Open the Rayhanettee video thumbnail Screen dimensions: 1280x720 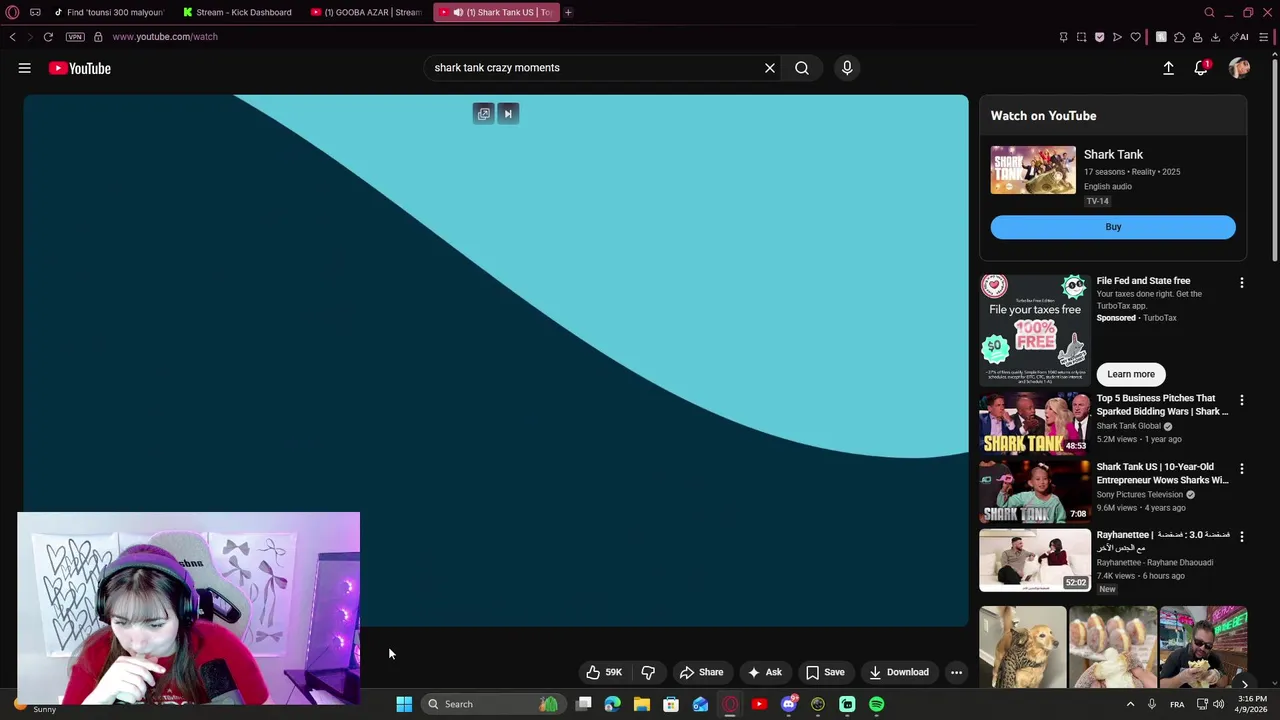click(1035, 560)
